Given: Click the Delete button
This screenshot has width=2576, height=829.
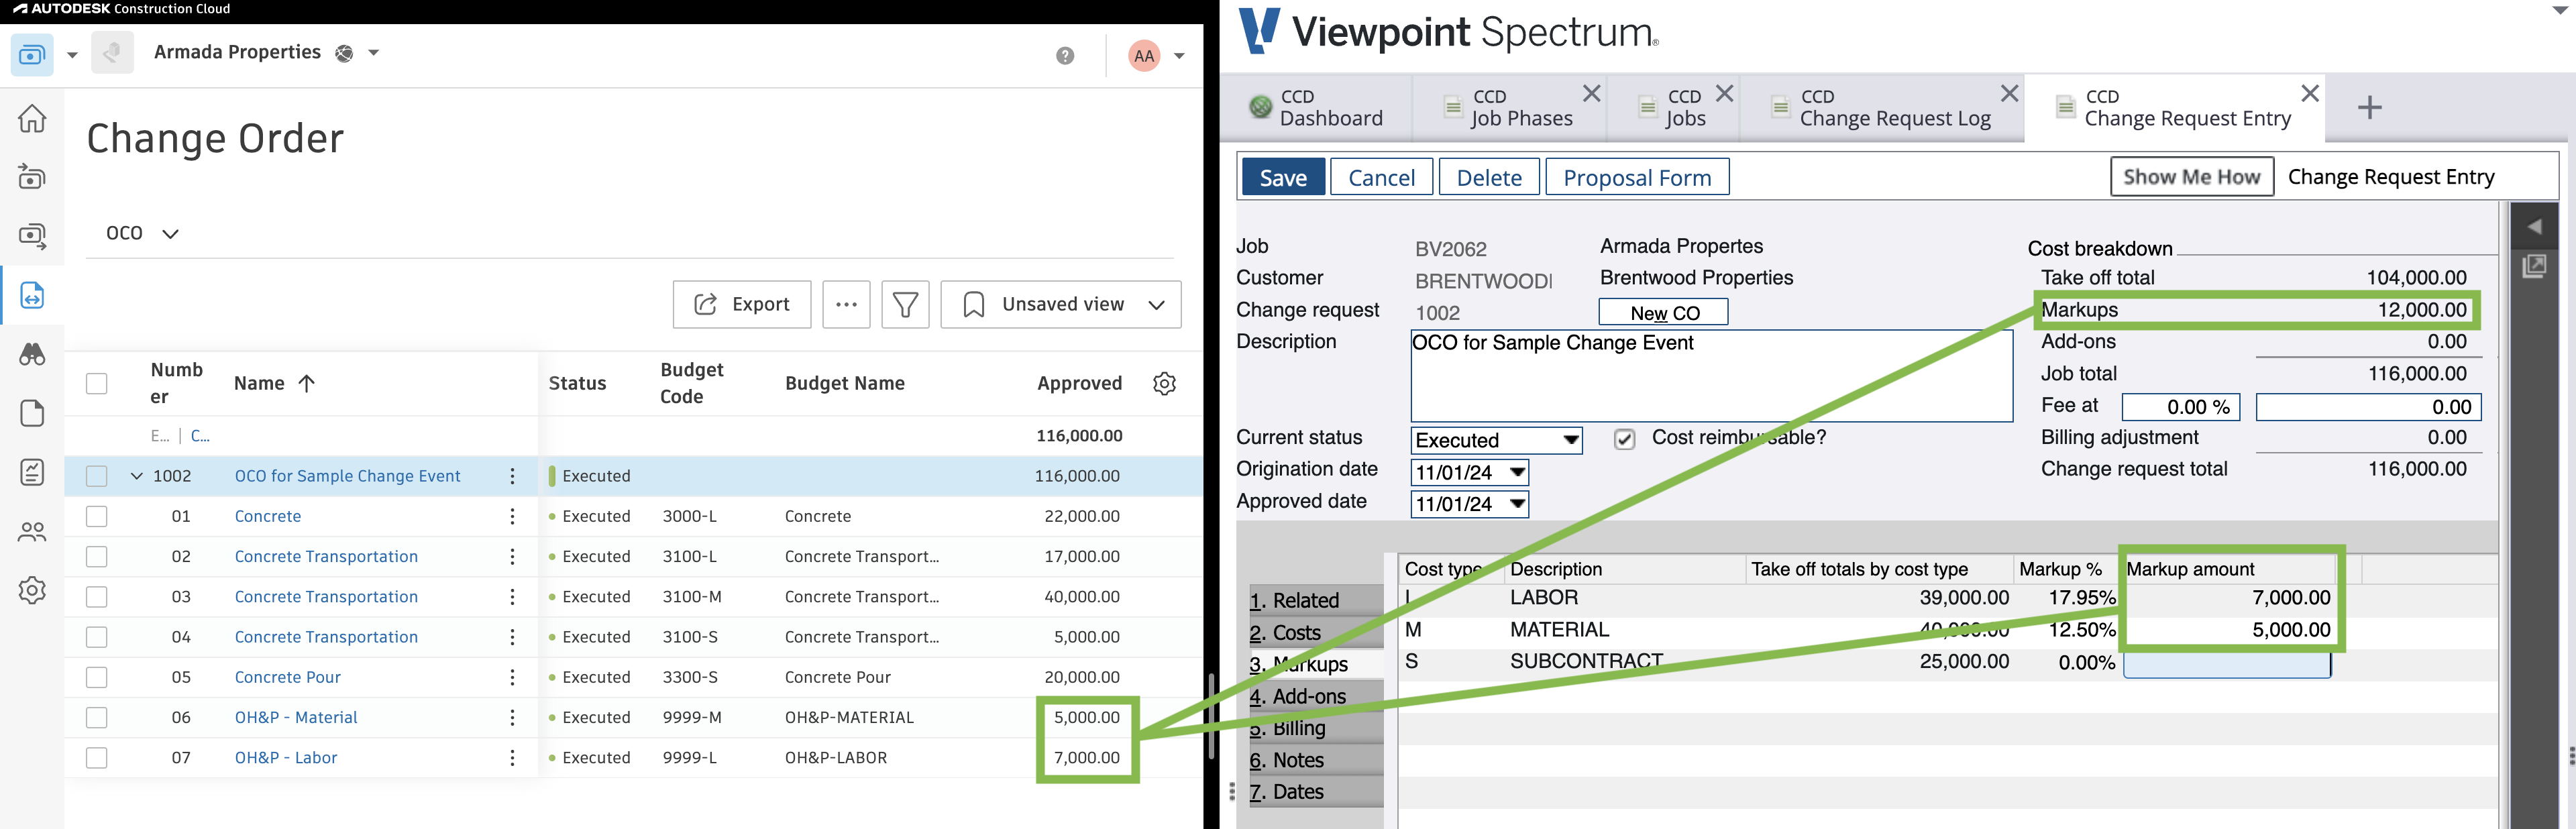Looking at the screenshot, I should pyautogui.click(x=1489, y=177).
